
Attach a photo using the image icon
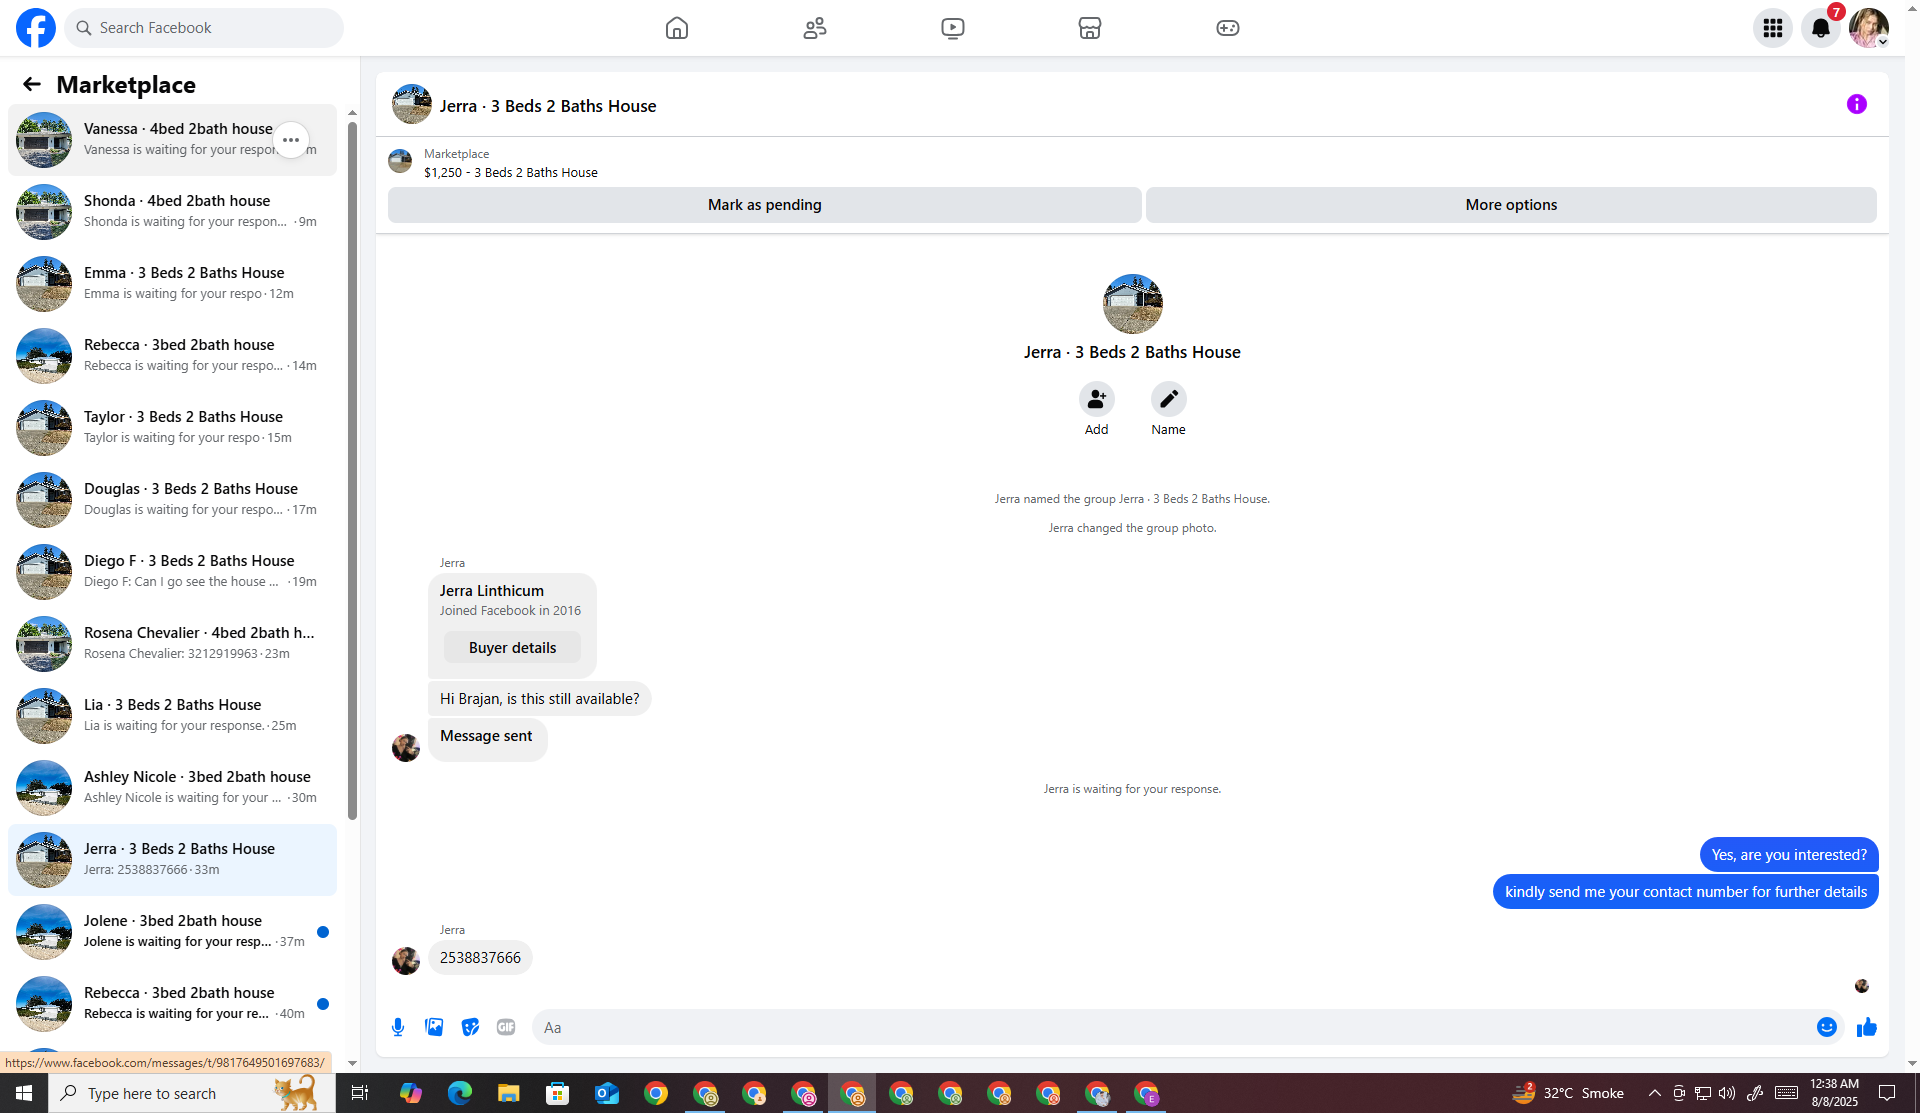click(x=434, y=1027)
